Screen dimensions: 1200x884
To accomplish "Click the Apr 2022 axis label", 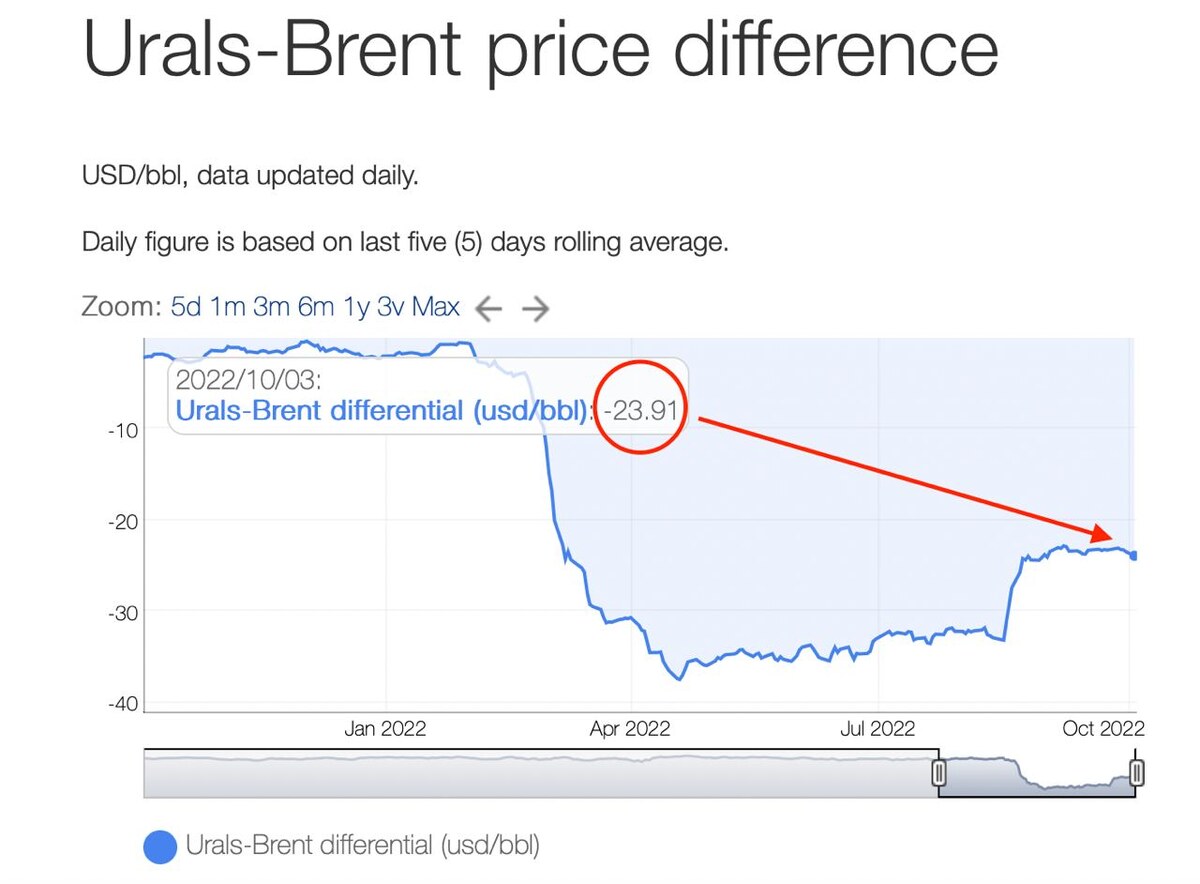I will pos(631,729).
